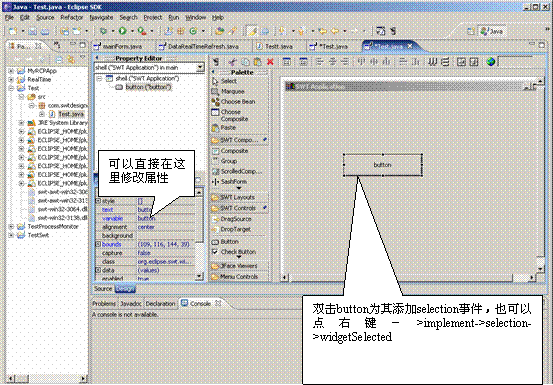The height and width of the screenshot is (385, 553).
Task: Expand the bounds property row
Action: tap(98, 244)
